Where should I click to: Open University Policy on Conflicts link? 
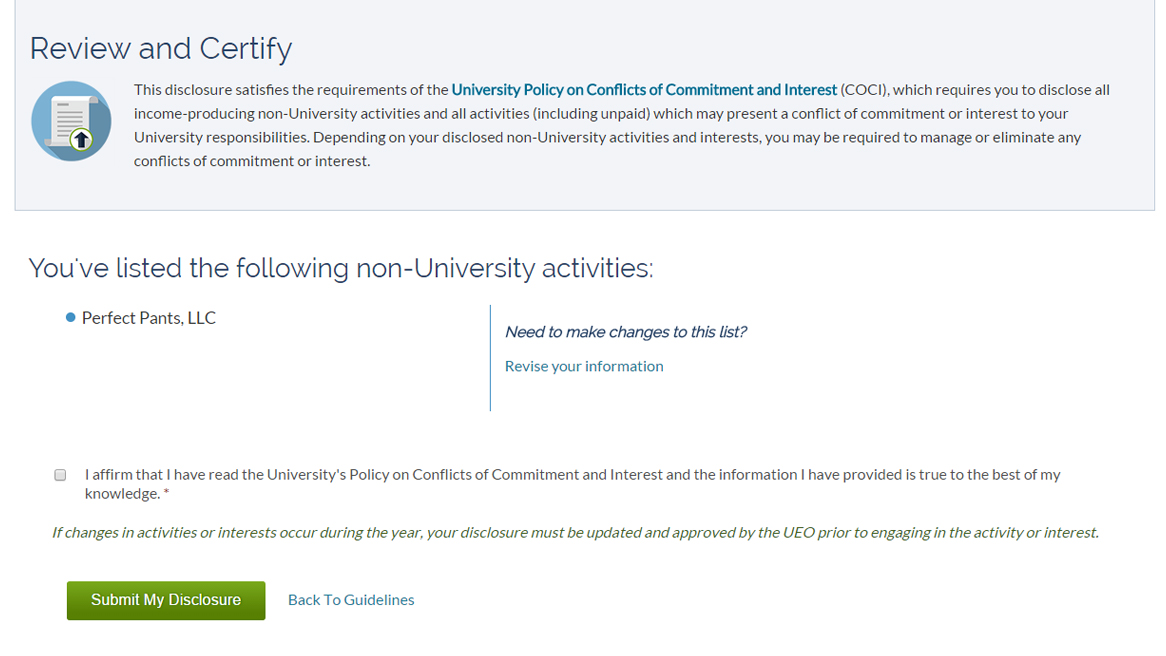pyautogui.click(x=644, y=90)
